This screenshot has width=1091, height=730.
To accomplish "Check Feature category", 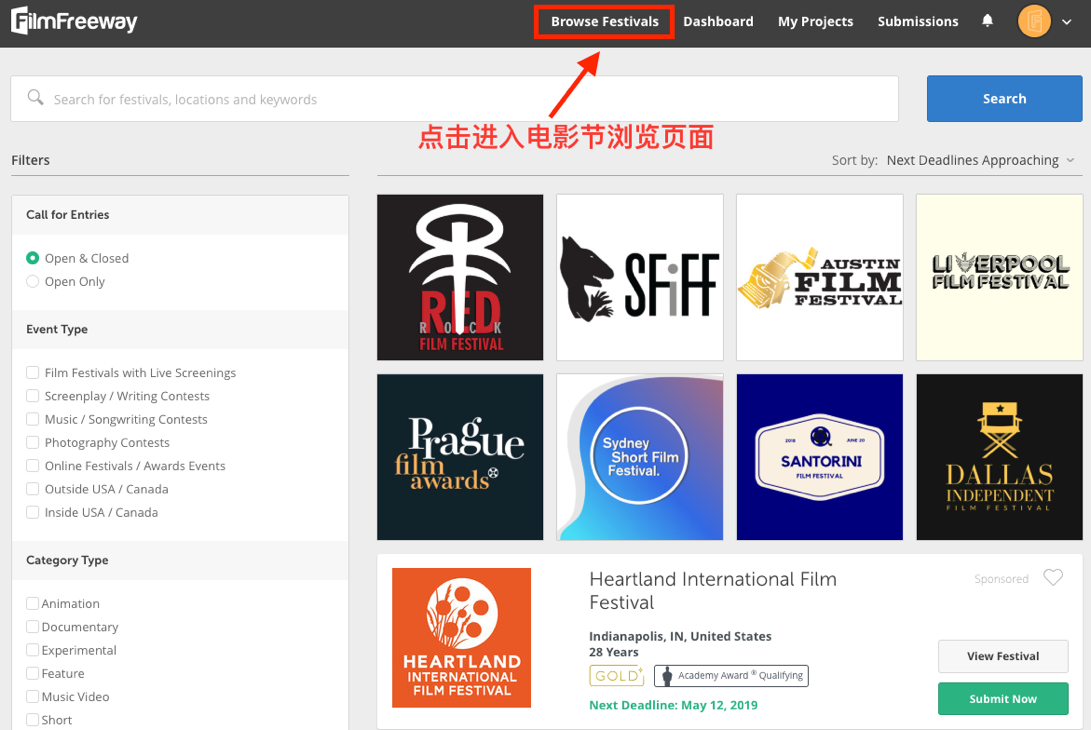I will [33, 674].
